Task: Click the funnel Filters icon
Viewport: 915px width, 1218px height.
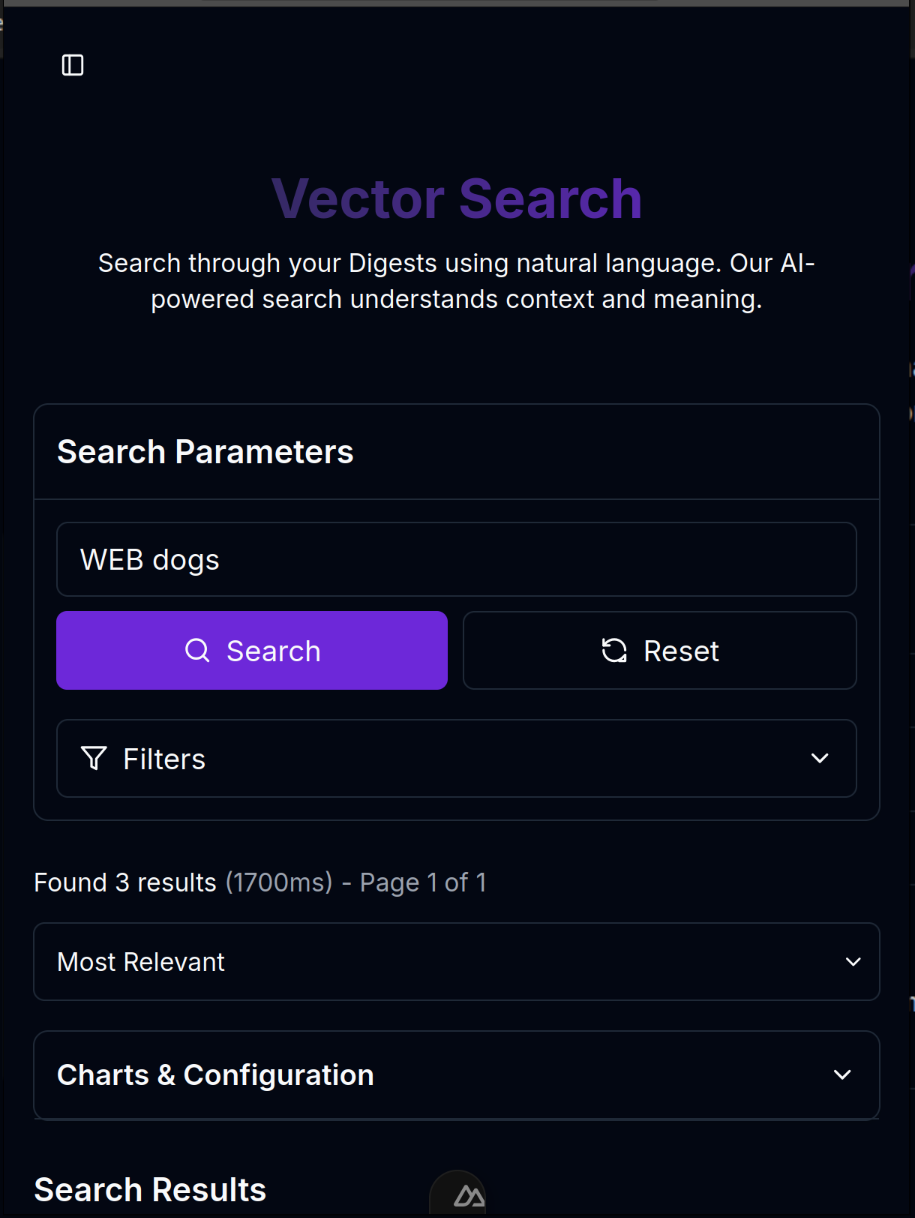Action: click(x=94, y=759)
